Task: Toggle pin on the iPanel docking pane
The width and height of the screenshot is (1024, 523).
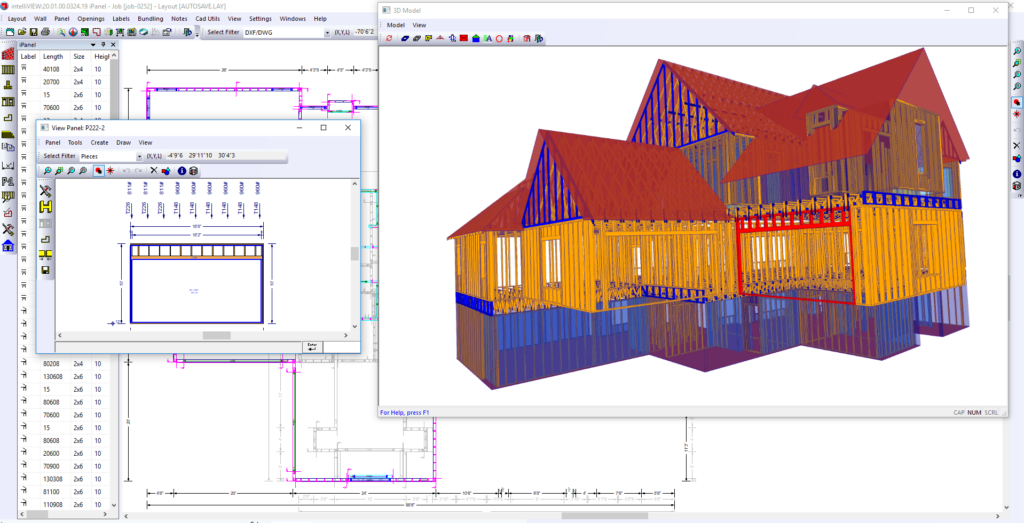Action: click(x=104, y=45)
